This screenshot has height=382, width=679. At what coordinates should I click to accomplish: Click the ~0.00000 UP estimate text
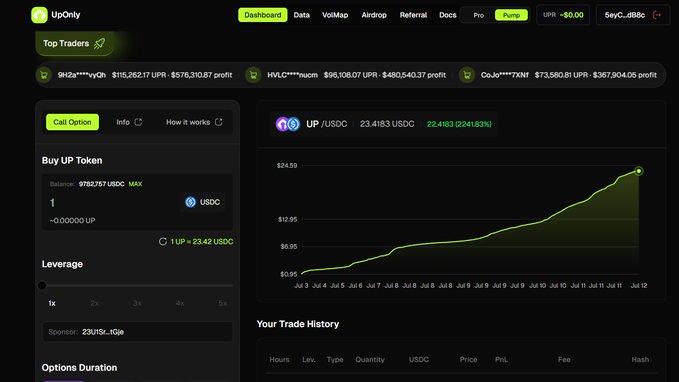point(72,220)
